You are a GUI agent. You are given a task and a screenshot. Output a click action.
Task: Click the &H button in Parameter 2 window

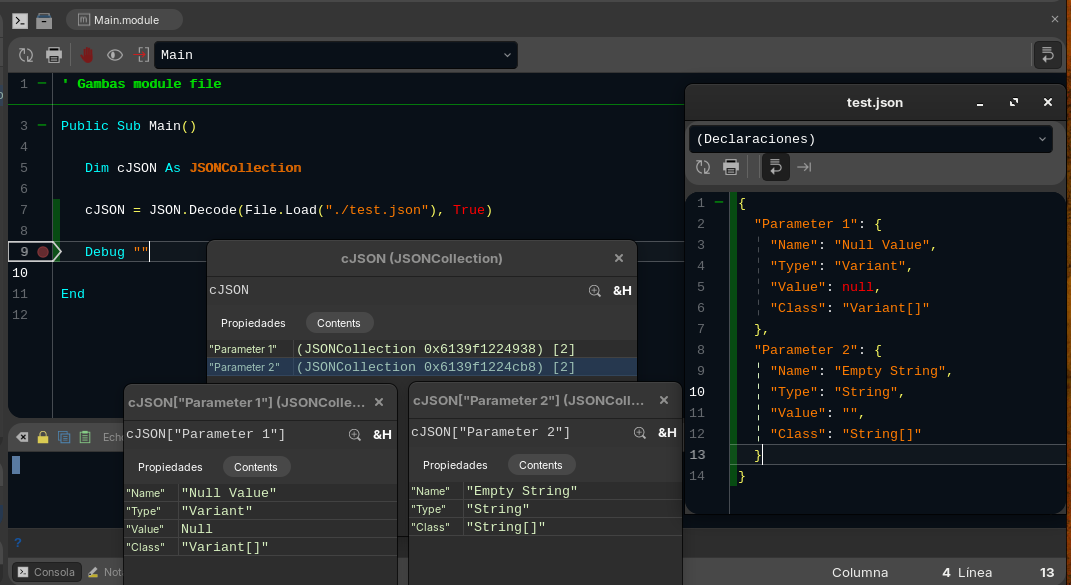pyautogui.click(x=667, y=434)
